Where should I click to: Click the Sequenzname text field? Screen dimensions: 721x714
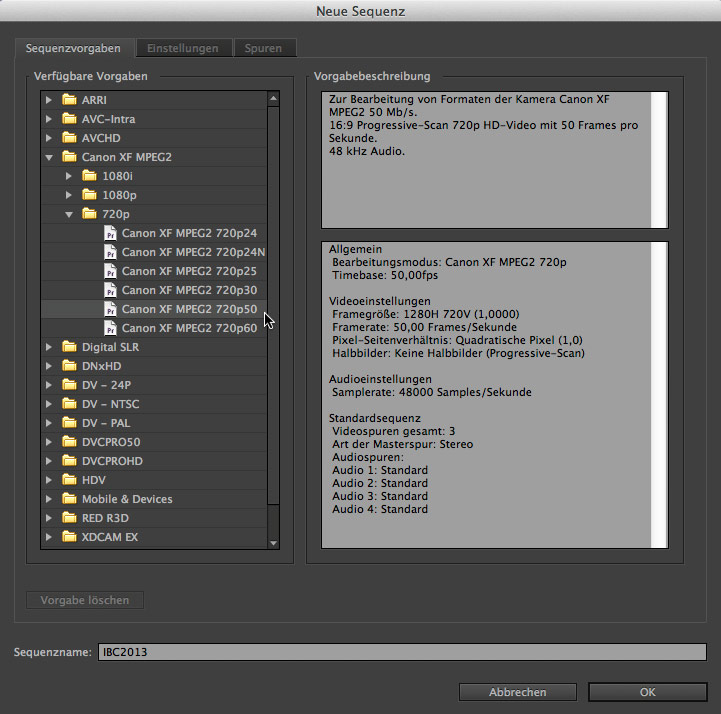[x=401, y=652]
